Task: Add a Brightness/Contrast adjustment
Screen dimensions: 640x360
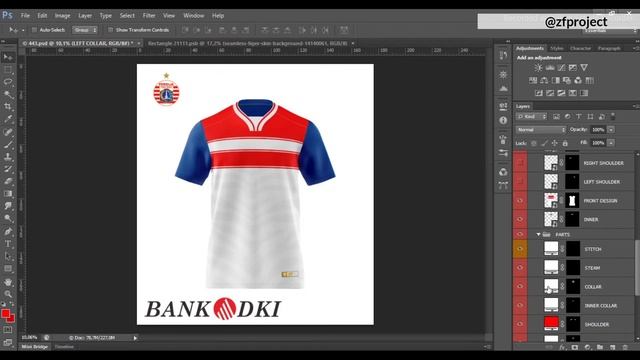Action: pos(538,68)
